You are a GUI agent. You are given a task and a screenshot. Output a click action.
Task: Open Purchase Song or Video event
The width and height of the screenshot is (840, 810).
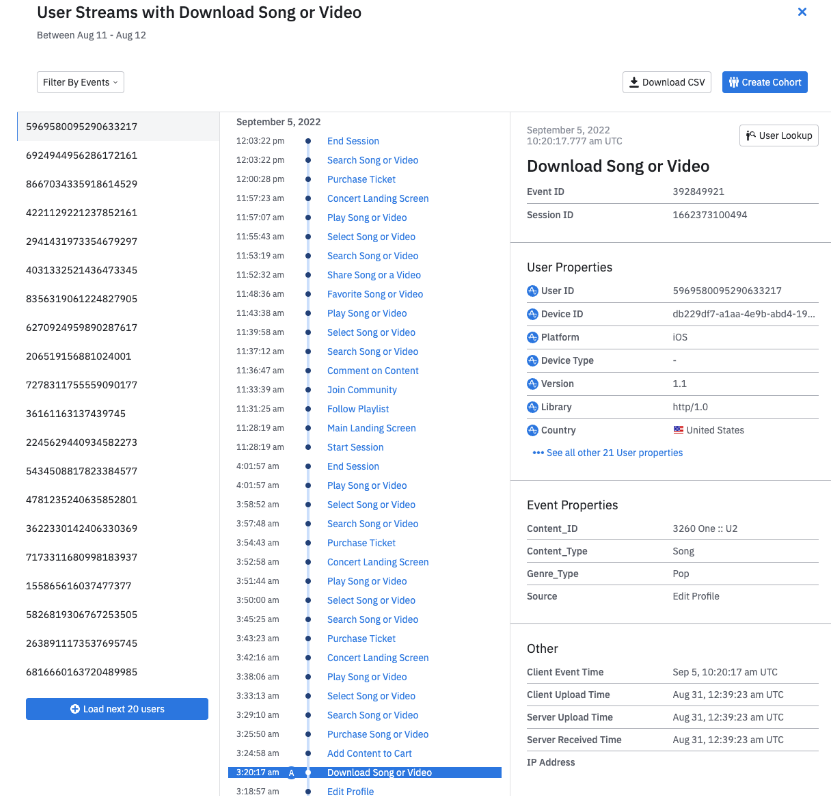pos(378,734)
